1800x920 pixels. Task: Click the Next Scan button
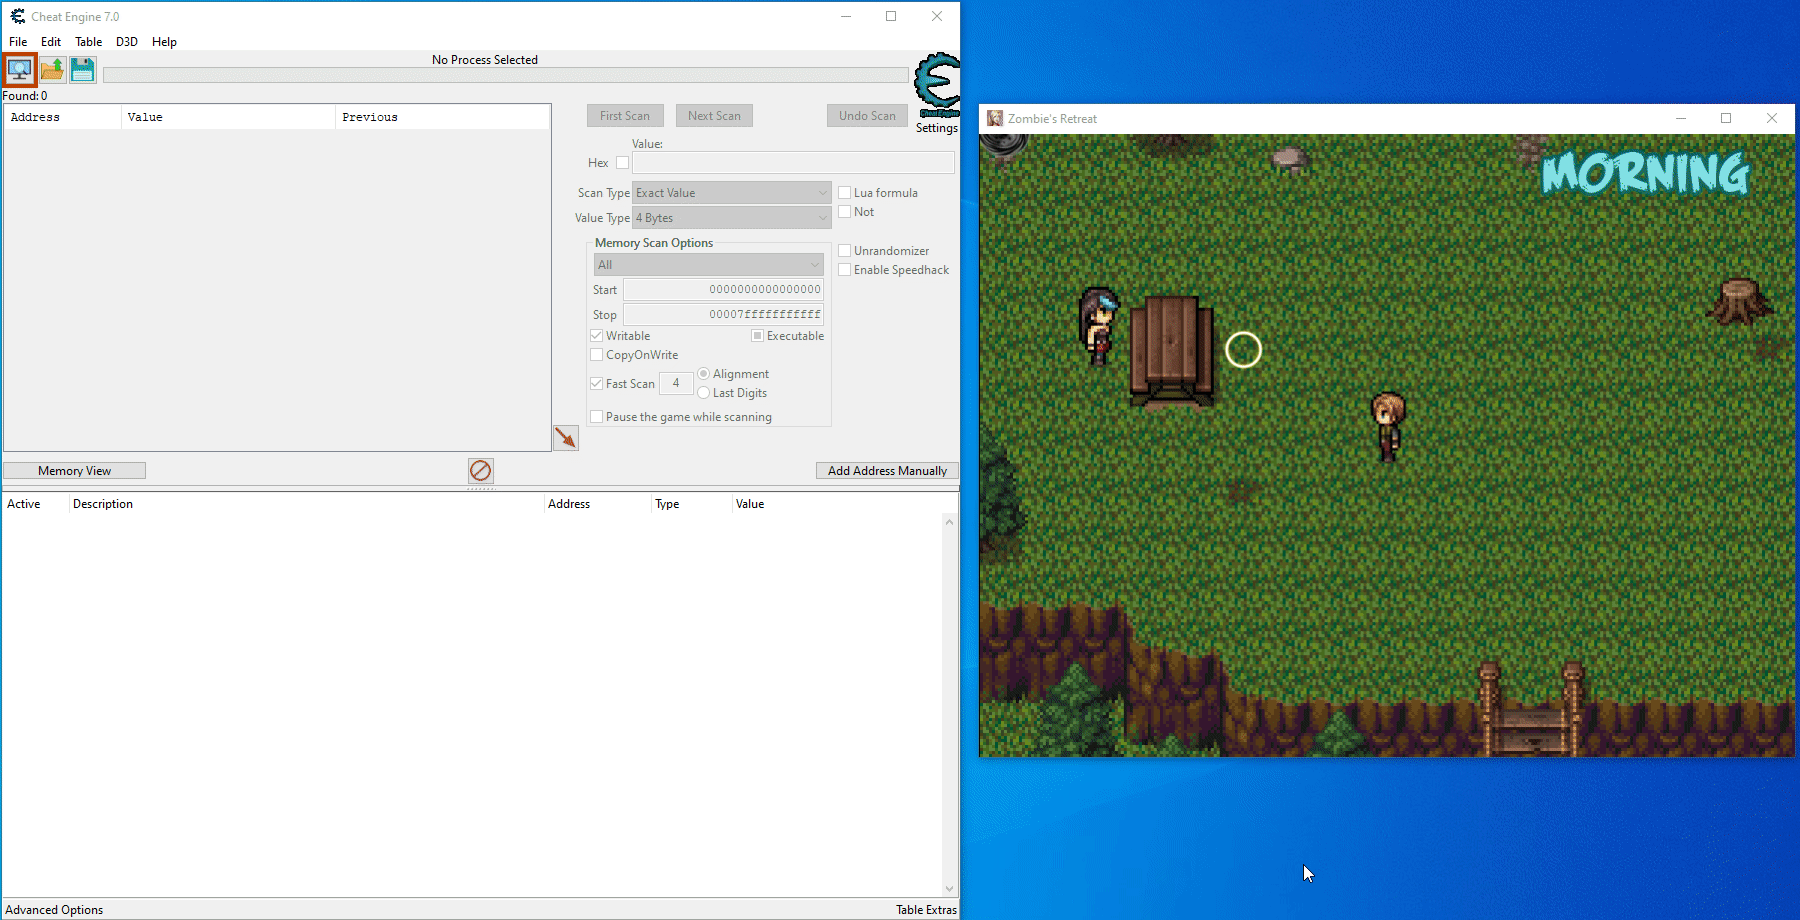click(714, 115)
